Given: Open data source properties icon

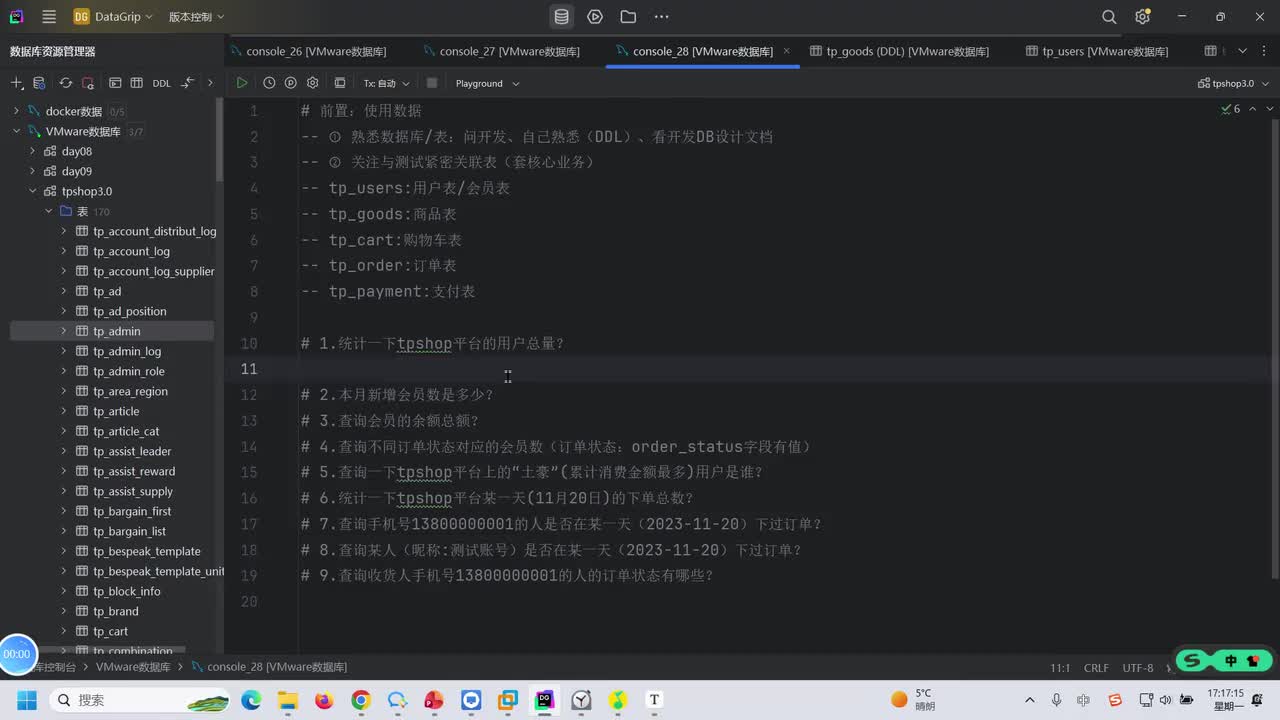Looking at the screenshot, I should click(x=39, y=83).
